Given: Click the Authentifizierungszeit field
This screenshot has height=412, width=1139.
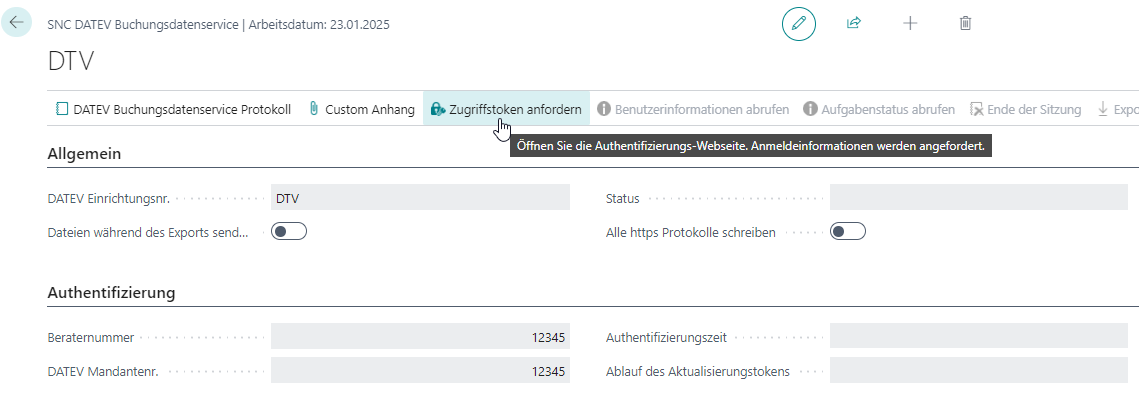Looking at the screenshot, I should click(x=978, y=337).
